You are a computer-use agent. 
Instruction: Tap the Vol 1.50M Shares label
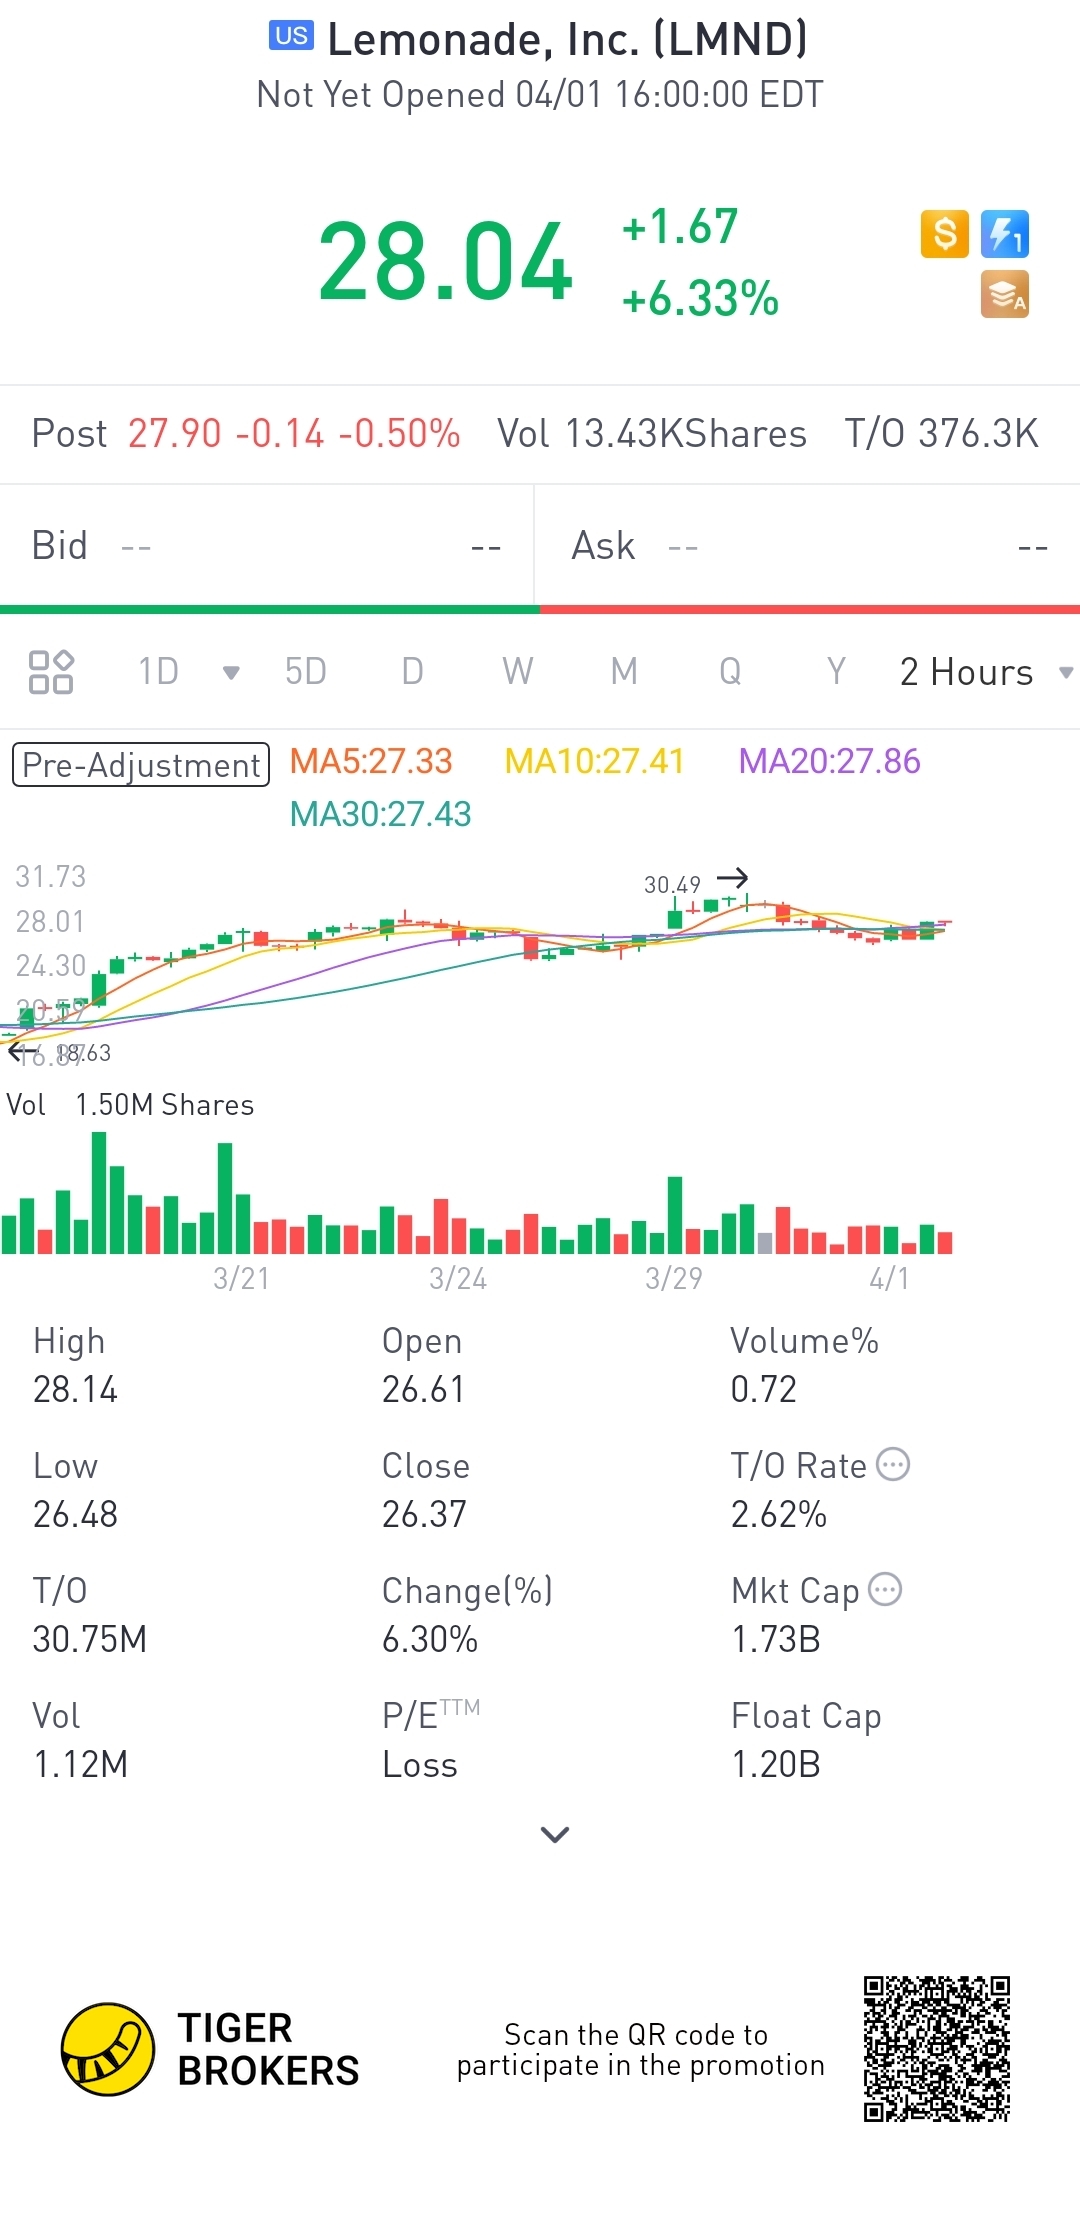click(130, 1105)
